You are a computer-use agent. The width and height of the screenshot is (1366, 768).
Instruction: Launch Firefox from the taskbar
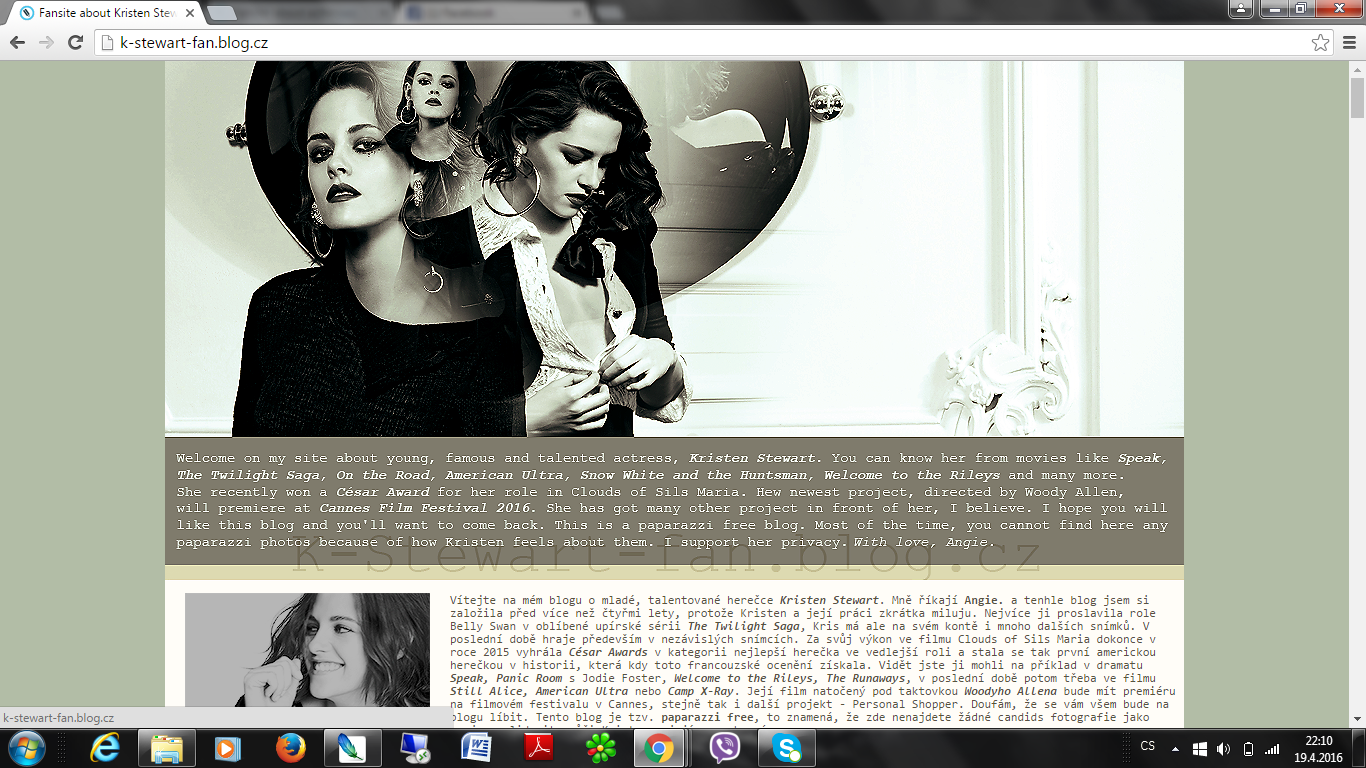(x=290, y=748)
